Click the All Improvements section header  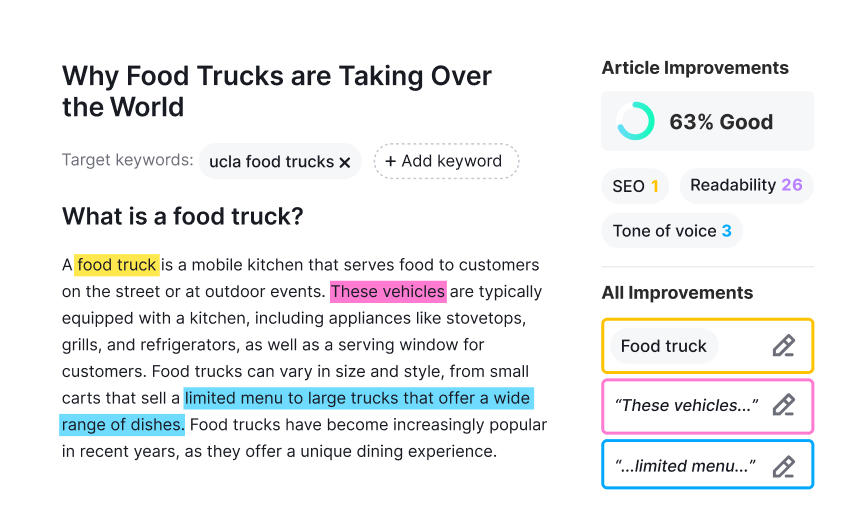click(x=677, y=293)
